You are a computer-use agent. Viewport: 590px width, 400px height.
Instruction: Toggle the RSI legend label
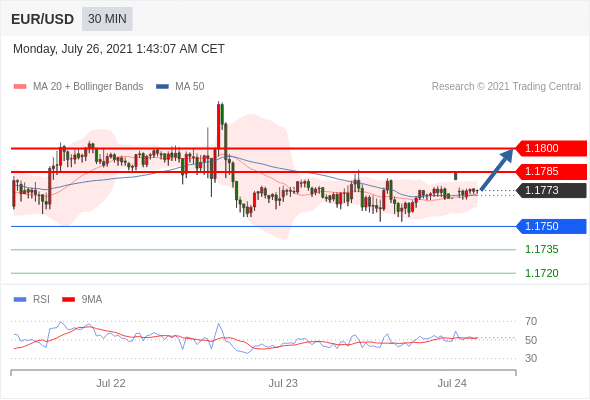[41, 300]
